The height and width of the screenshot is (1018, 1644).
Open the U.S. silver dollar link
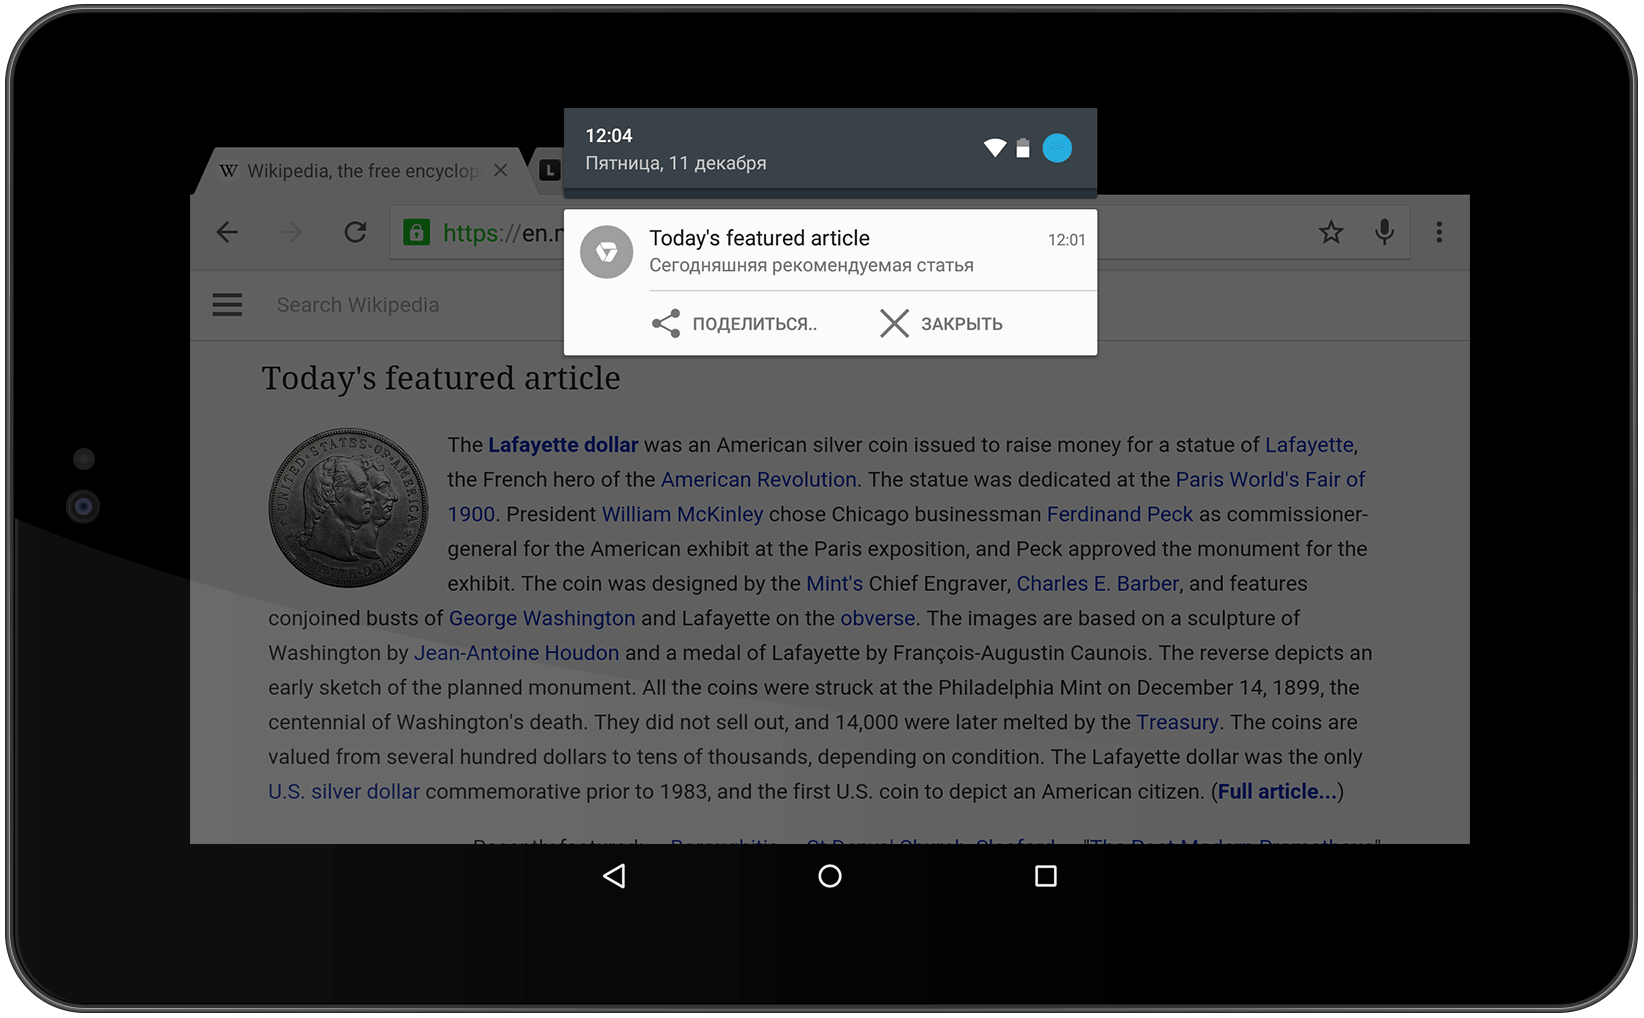344,791
